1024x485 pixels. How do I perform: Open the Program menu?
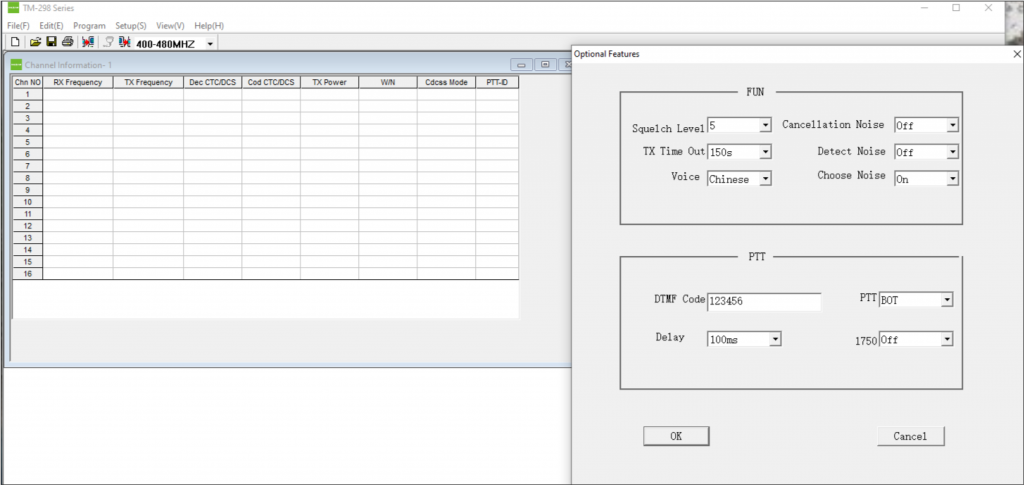click(89, 25)
